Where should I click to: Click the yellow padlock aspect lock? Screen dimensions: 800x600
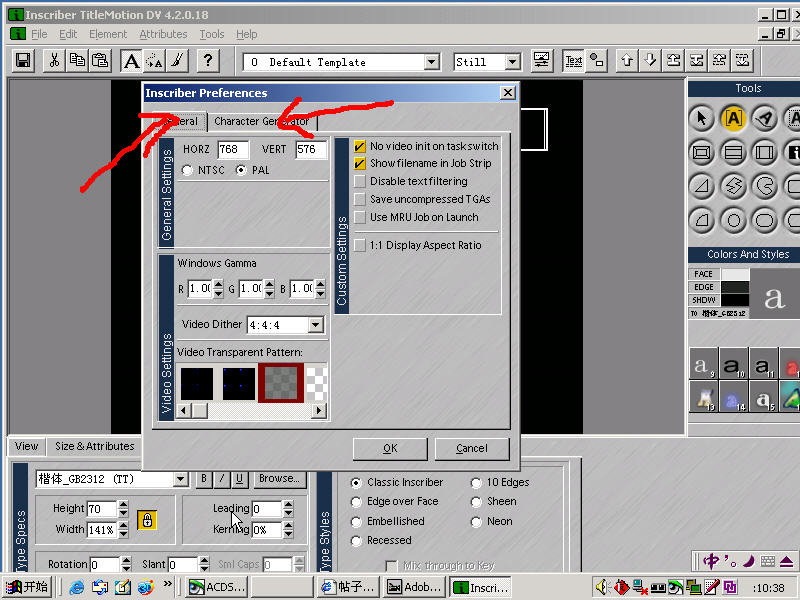click(x=147, y=519)
